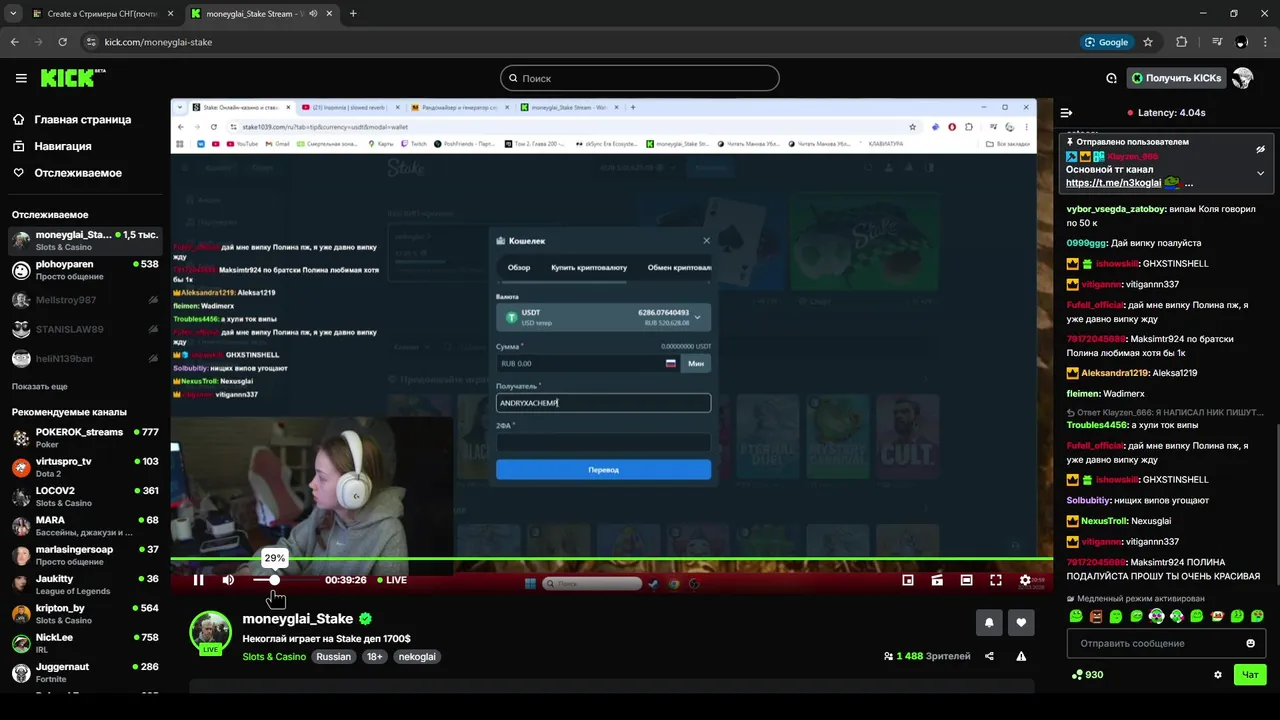1280x720 pixels.
Task: Enable picture-in-picture mode
Action: (x=908, y=580)
